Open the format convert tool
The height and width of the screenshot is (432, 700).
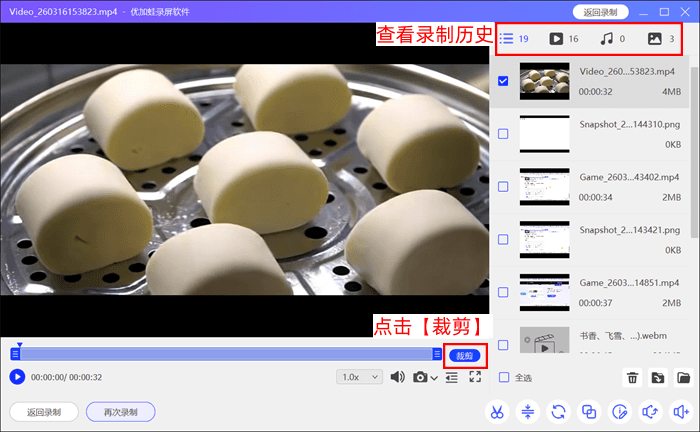click(558, 412)
